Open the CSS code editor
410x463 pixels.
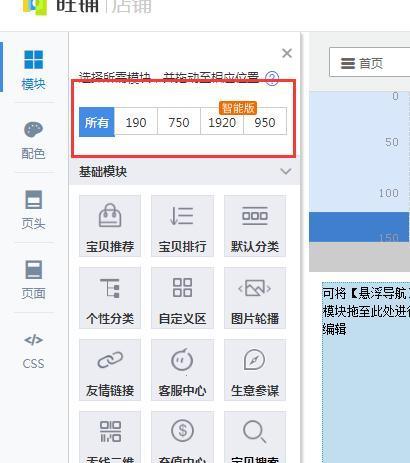pos(33,352)
